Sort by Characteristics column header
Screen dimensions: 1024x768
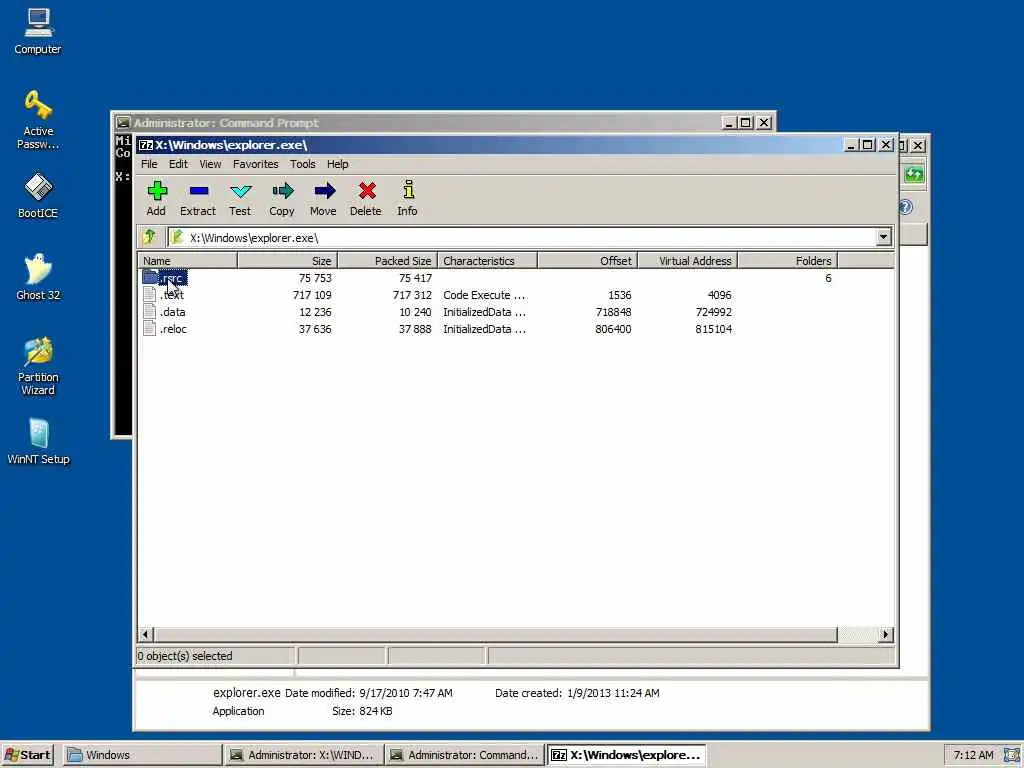tap(487, 261)
